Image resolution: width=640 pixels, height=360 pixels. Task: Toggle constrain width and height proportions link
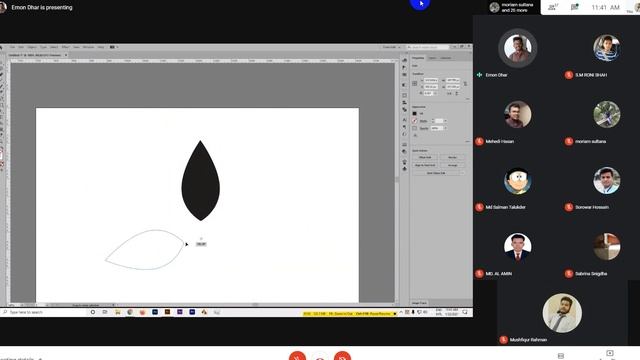coord(465,84)
